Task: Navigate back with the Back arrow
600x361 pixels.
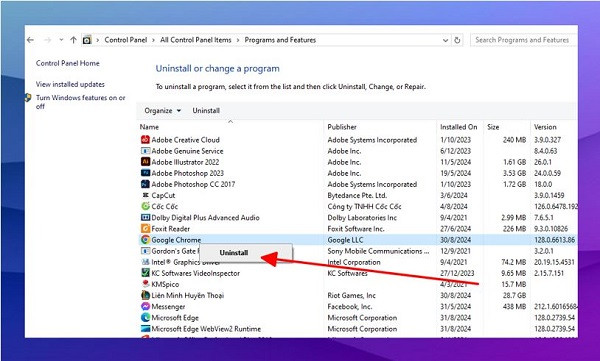Action: [x=31, y=40]
